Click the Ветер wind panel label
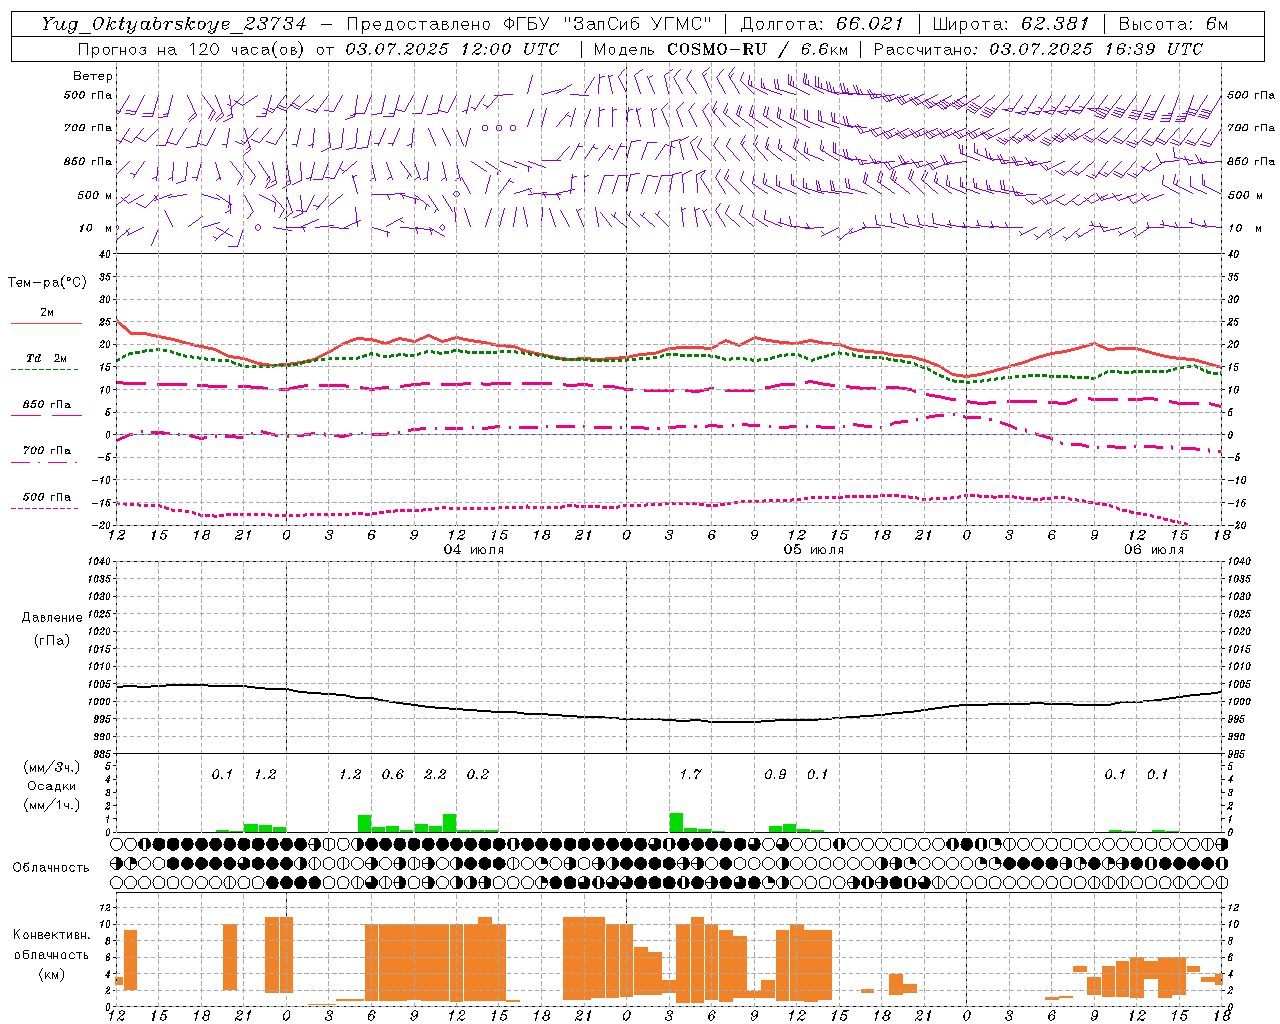This screenshot has height=1024, width=1280. tap(93, 76)
